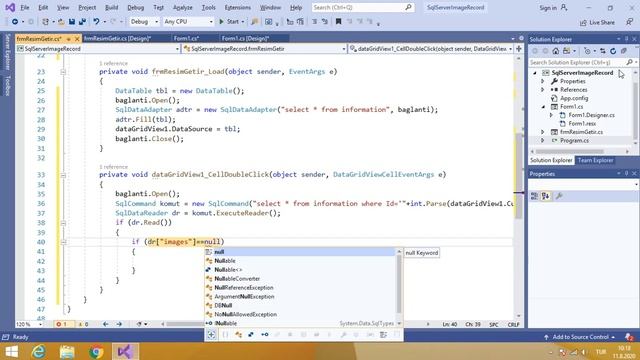Screen dimensions: 640x360
Task: Expand the Properties node in Solution Explorer
Action: (543, 81)
